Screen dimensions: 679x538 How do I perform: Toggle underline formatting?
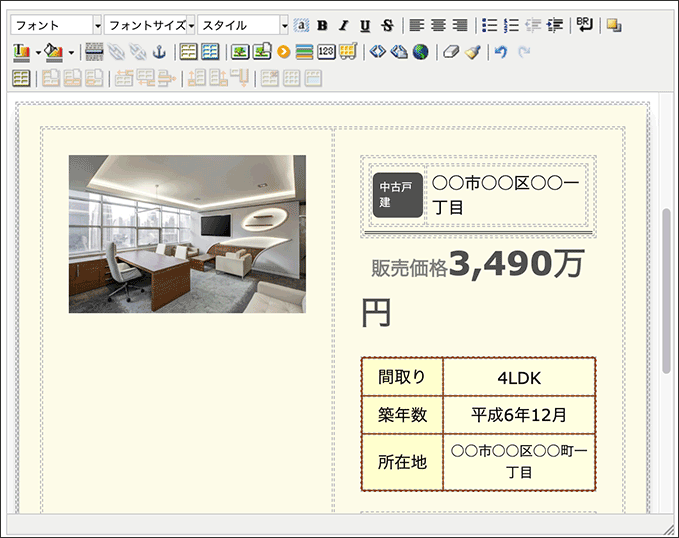365,26
